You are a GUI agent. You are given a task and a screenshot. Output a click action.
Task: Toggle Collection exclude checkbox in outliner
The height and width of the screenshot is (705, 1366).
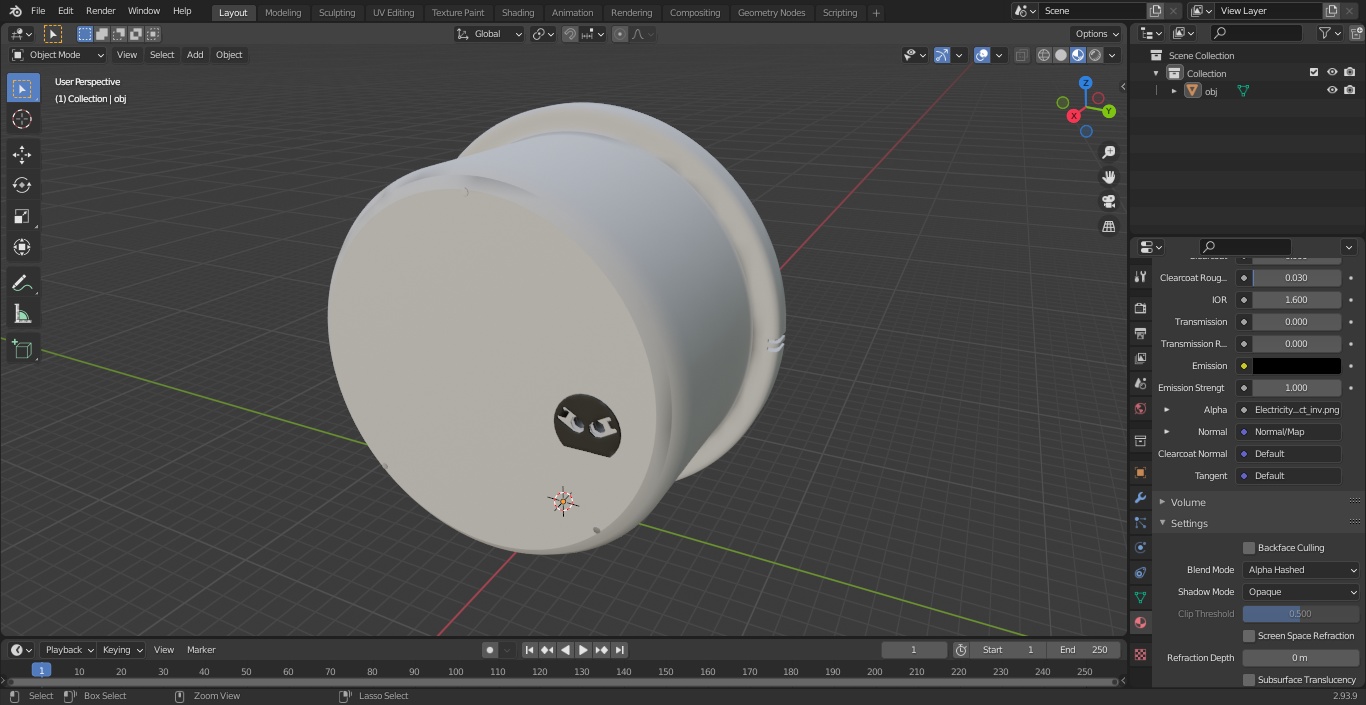click(x=1314, y=73)
